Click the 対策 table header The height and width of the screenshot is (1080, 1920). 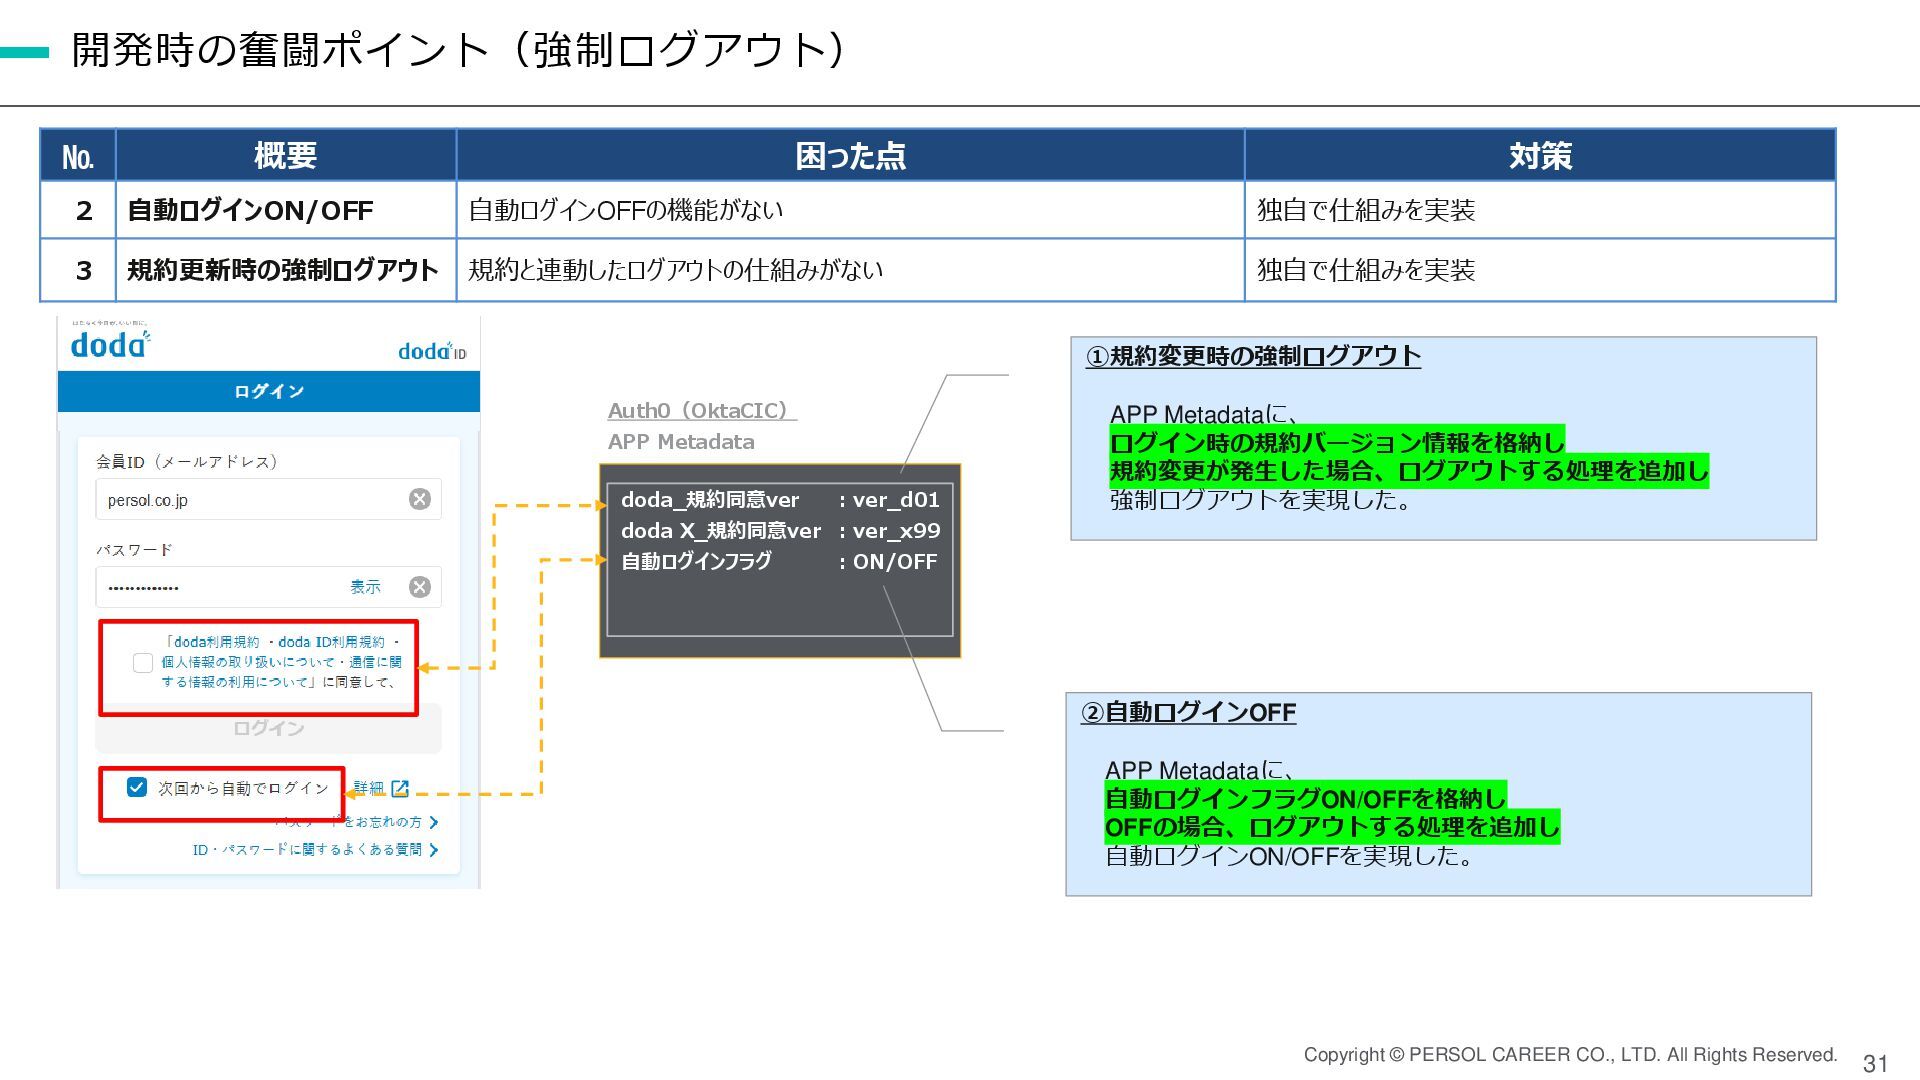[x=1540, y=156]
